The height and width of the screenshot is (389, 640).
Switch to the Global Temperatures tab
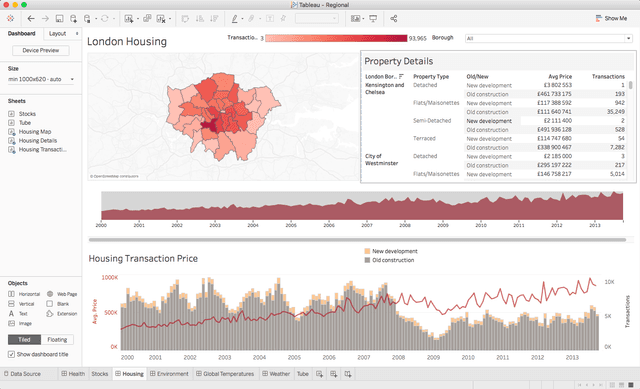(225, 374)
